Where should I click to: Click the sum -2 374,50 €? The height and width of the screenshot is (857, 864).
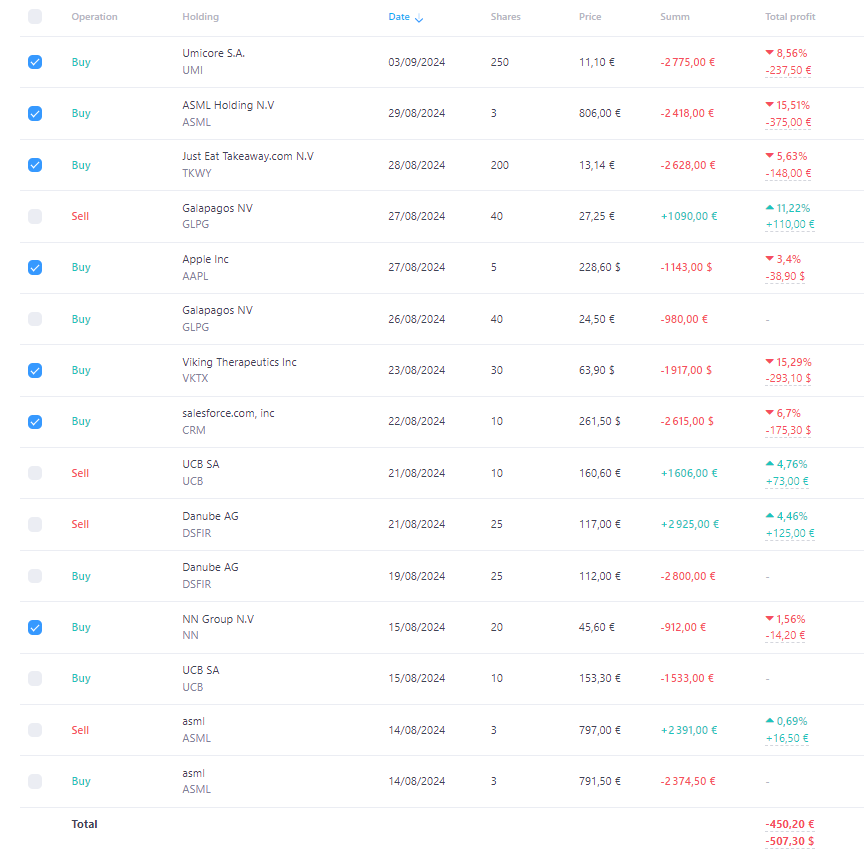tap(688, 781)
